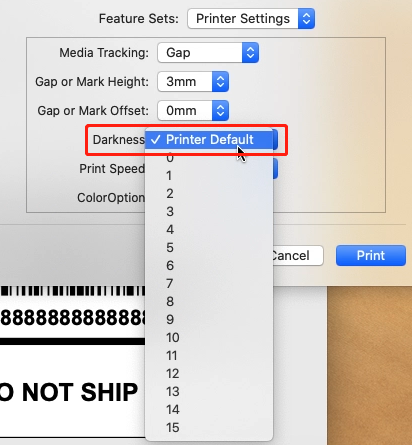The width and height of the screenshot is (412, 445).
Task: Click the 3mm stepper arrows icon
Action: [x=220, y=82]
